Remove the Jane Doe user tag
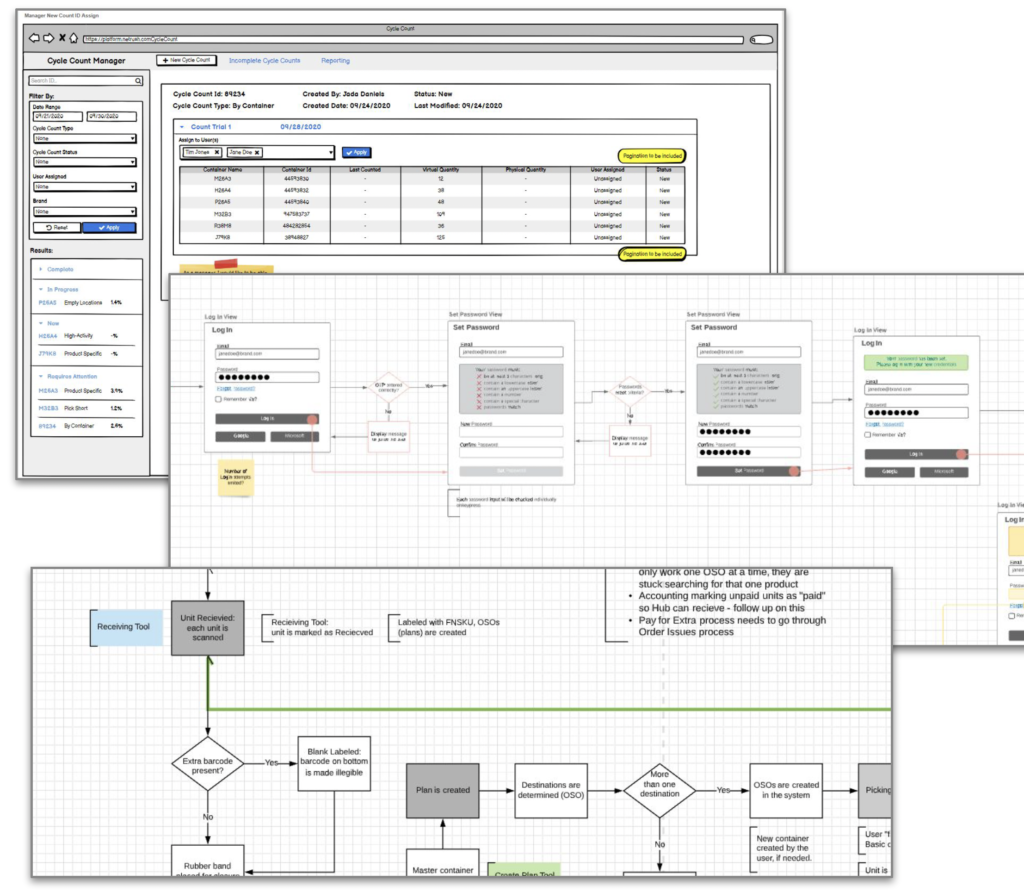This screenshot has width=1024, height=892. pos(257,152)
